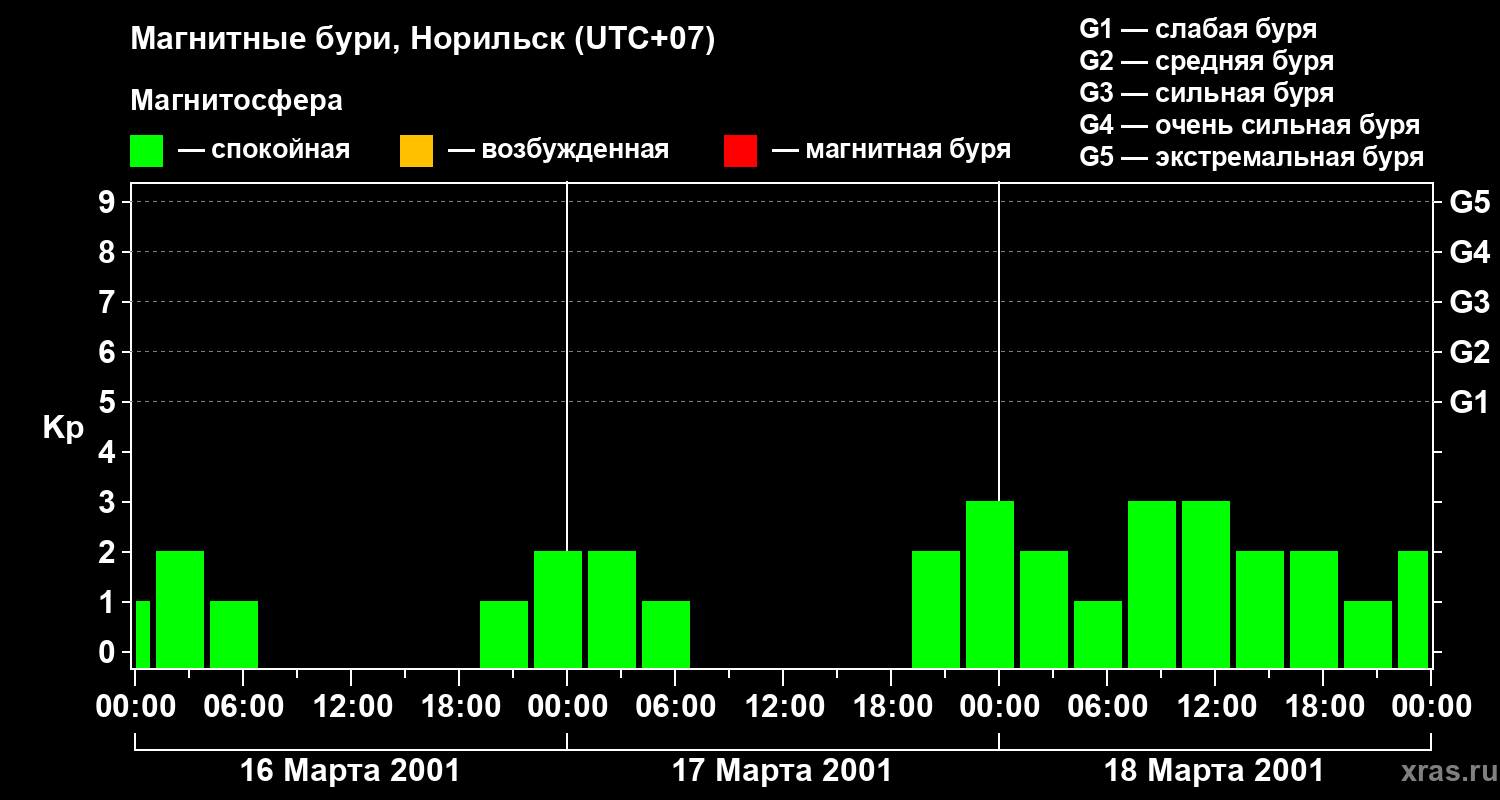This screenshot has height=800, width=1500.
Task: Click the 'G3' label on the right axis
Action: pos(1470,303)
